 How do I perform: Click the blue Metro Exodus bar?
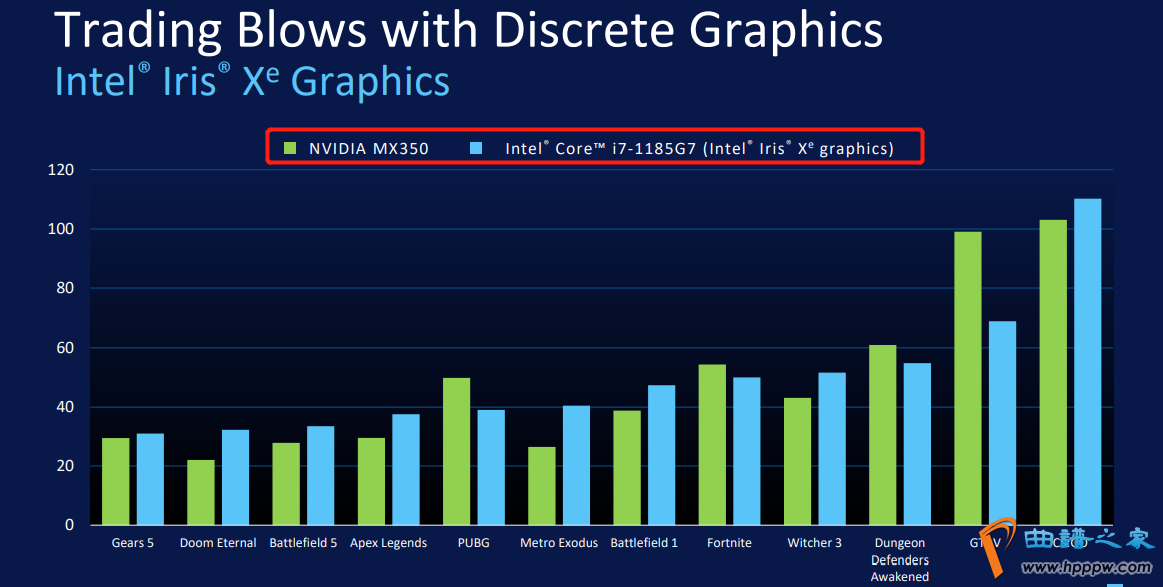[576, 465]
